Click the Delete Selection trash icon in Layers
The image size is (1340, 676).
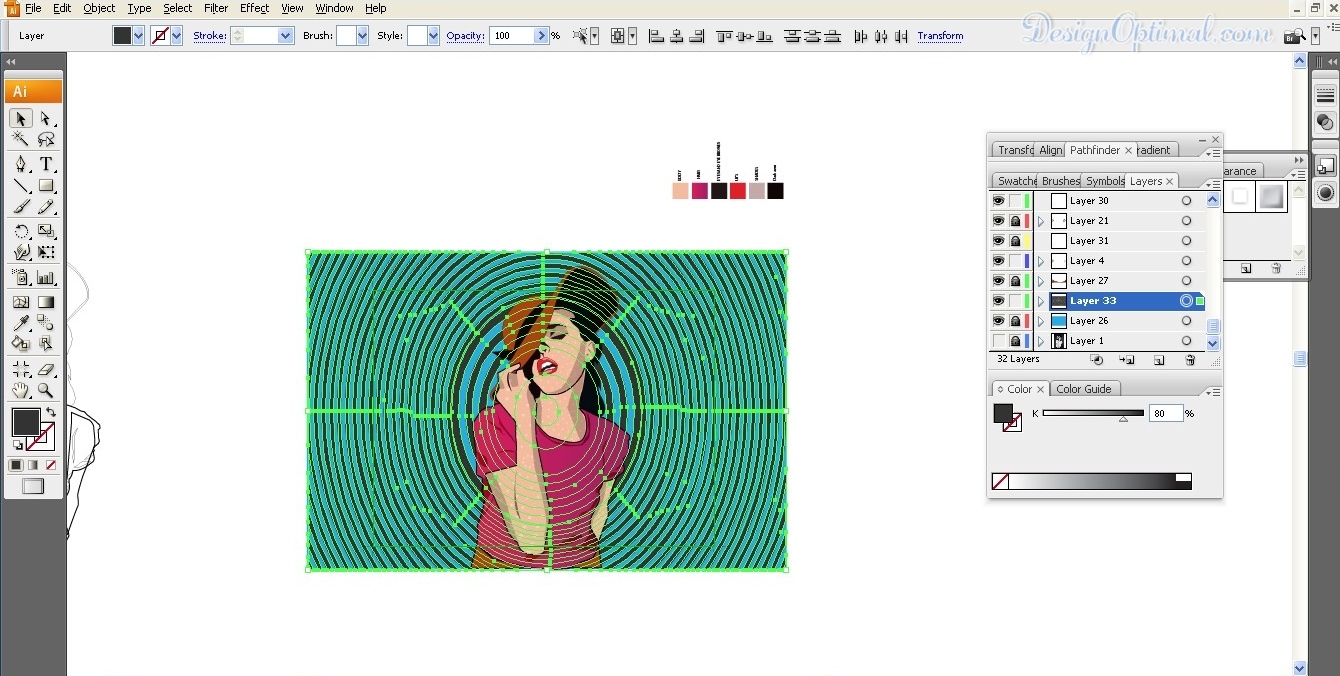(x=1190, y=360)
